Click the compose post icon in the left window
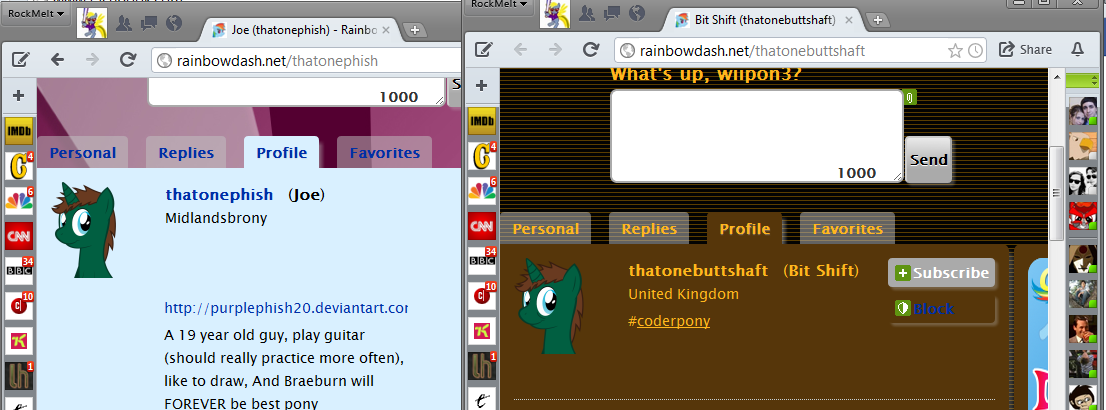This screenshot has height=410, width=1106. pos(20,60)
